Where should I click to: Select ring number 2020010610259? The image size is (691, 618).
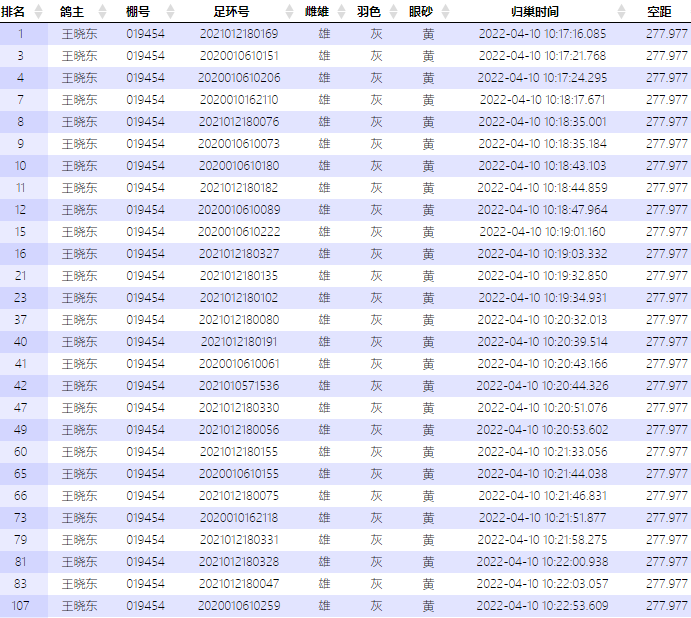point(239,606)
